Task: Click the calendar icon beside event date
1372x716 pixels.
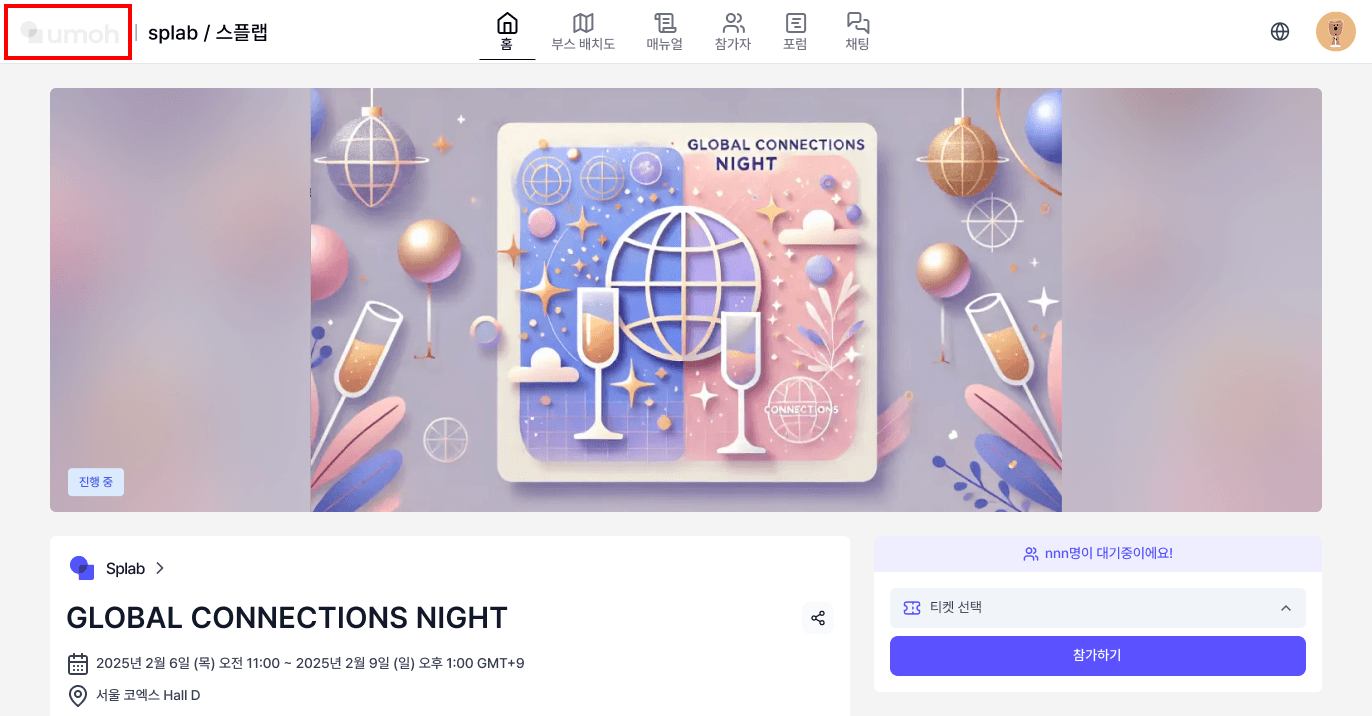Action: point(78,664)
